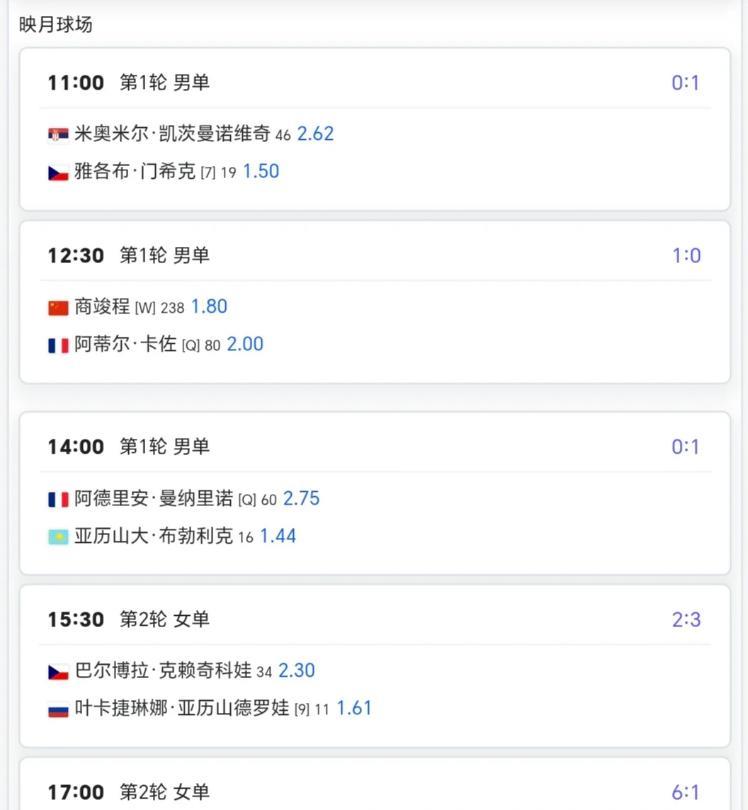
Task: Open player 亚历山大·布勃利克 profile
Action: pos(153,537)
